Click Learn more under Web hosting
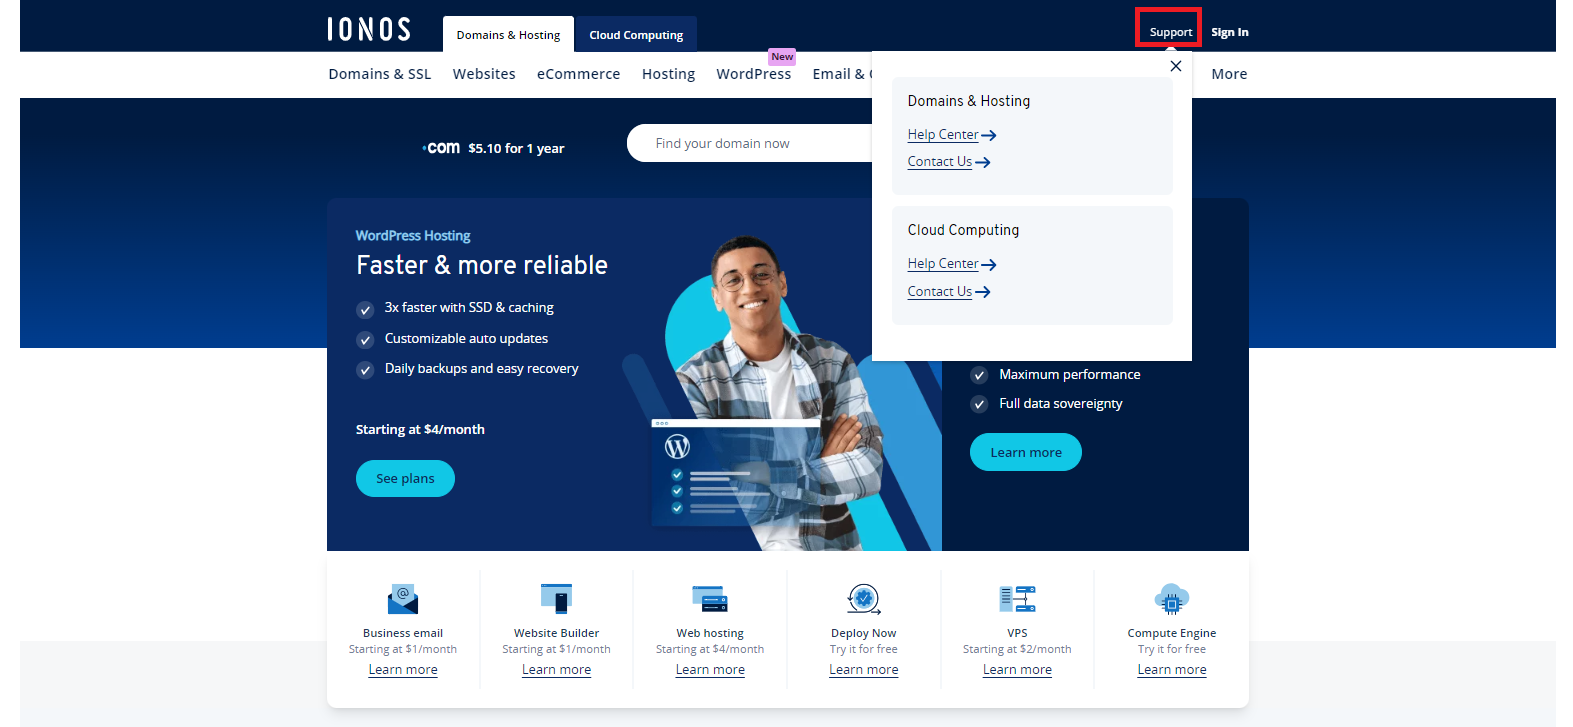 [x=710, y=670]
